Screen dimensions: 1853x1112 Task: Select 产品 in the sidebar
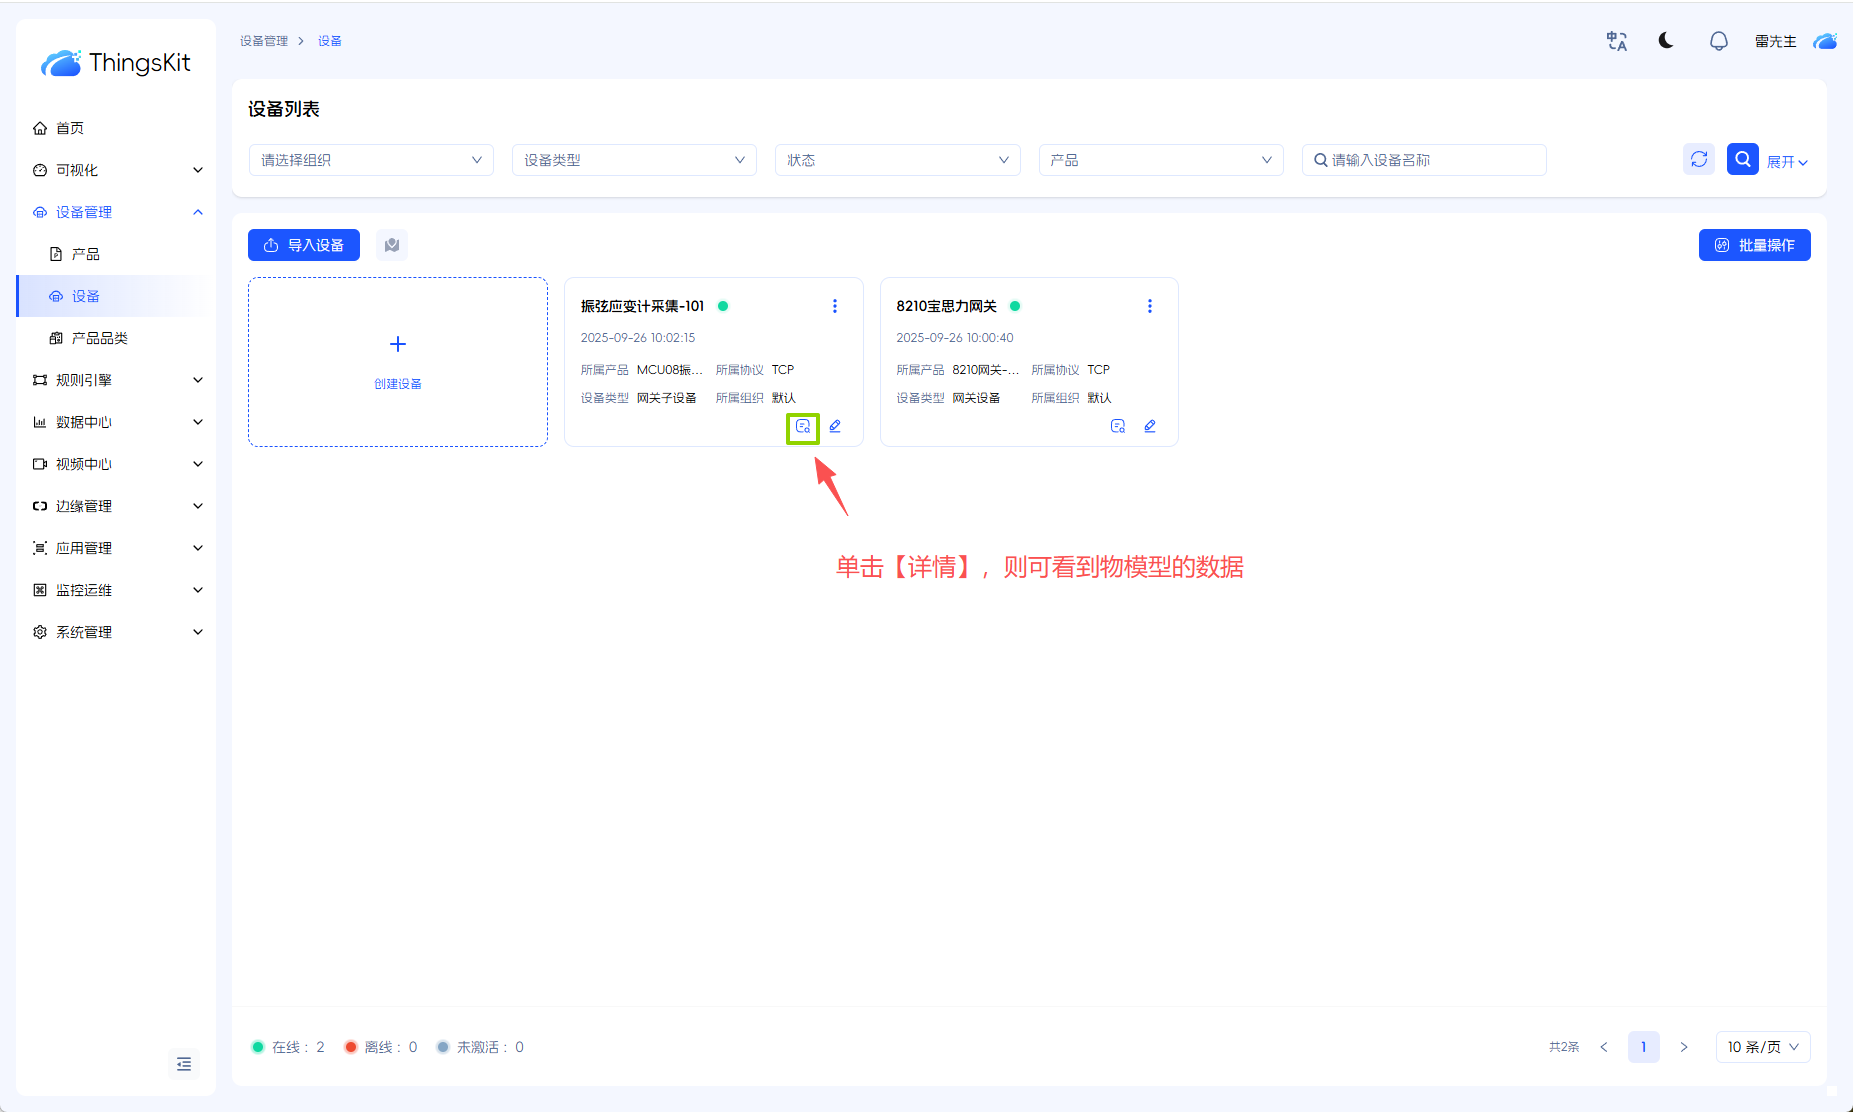86,254
